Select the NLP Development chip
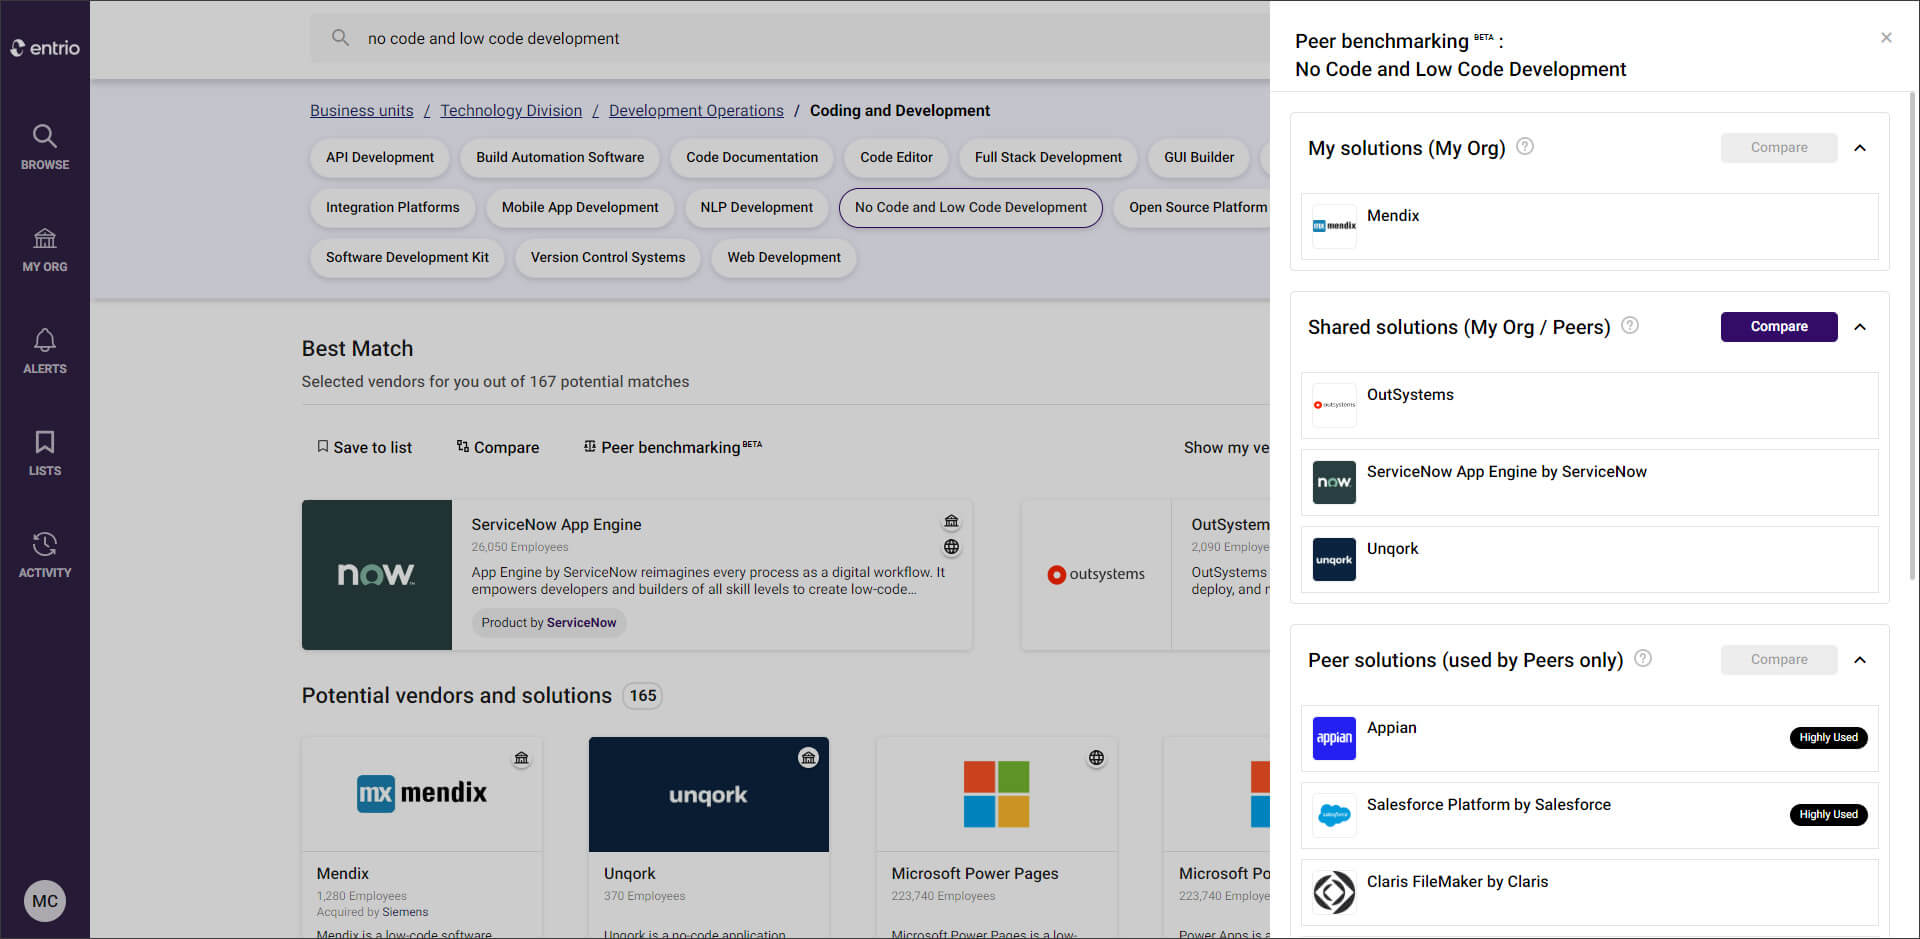 point(757,207)
